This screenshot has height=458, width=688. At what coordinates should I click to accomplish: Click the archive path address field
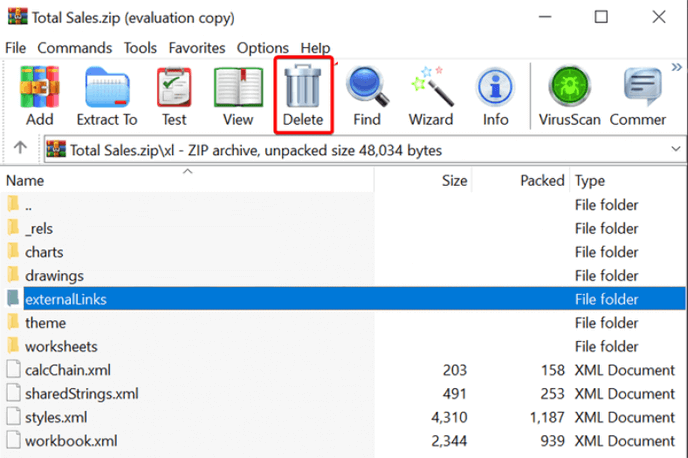click(364, 150)
